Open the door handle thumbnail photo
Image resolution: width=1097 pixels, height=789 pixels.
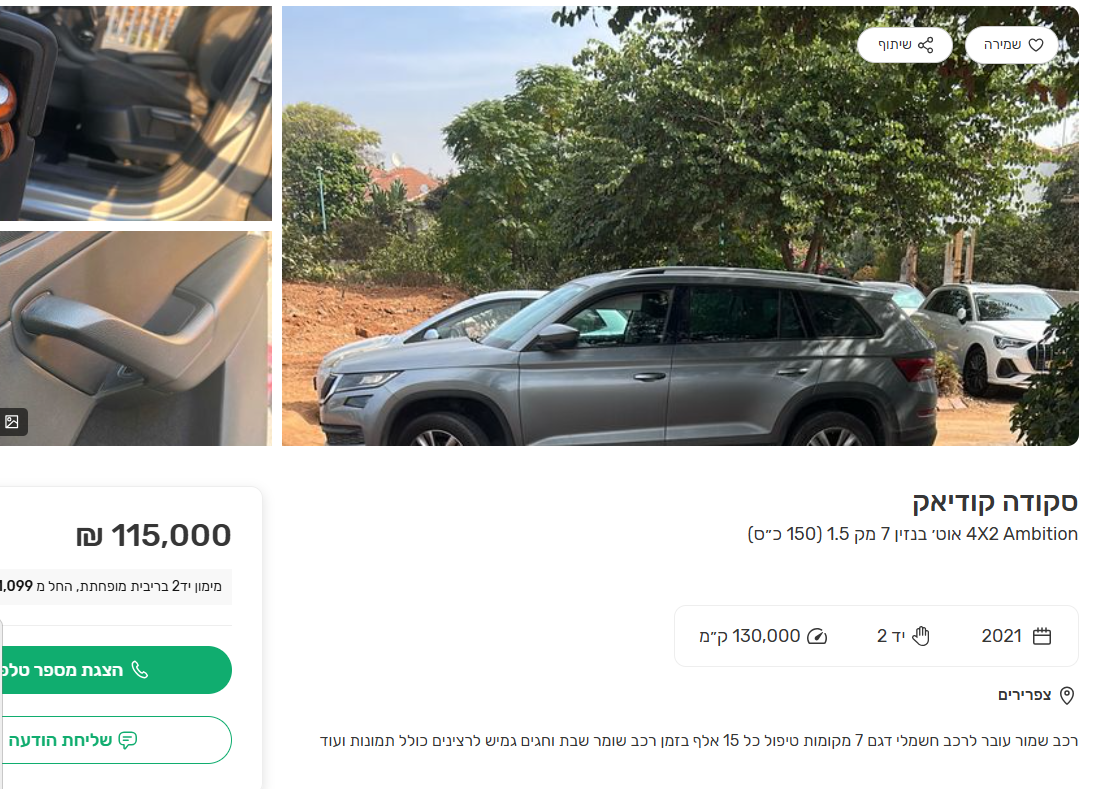point(136,338)
